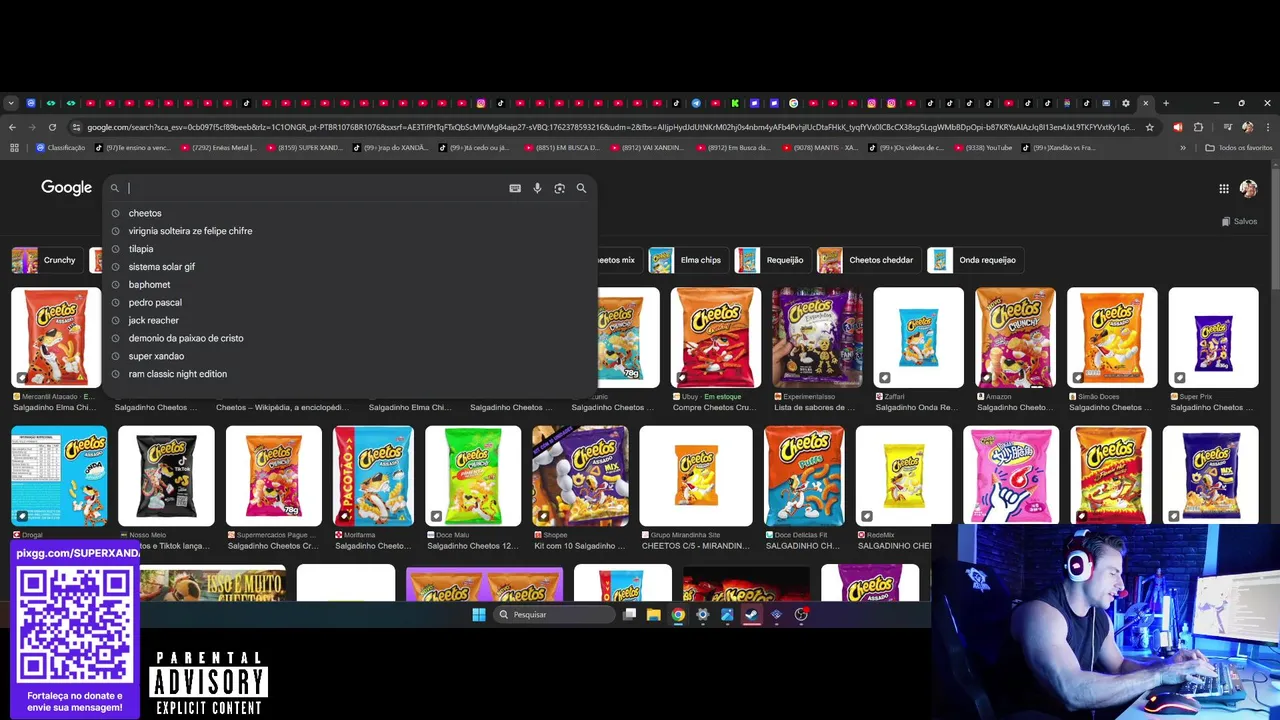Open Salvos saved items
The height and width of the screenshot is (720, 1280).
pyautogui.click(x=1240, y=221)
